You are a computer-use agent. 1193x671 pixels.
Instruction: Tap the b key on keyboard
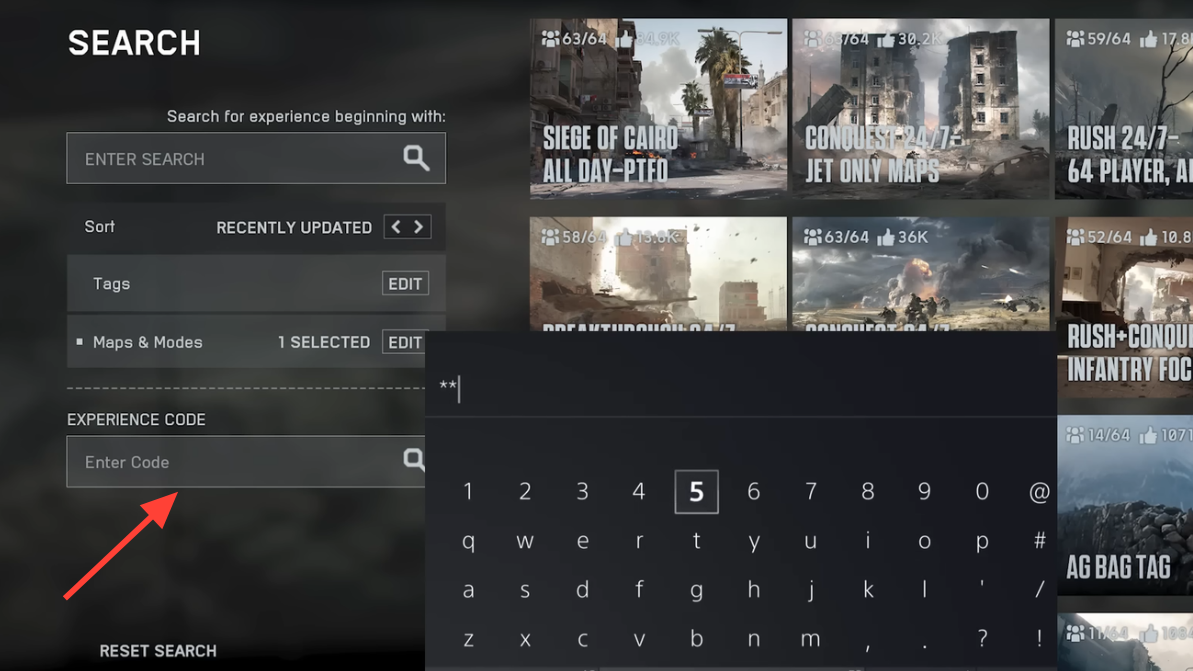(x=696, y=639)
